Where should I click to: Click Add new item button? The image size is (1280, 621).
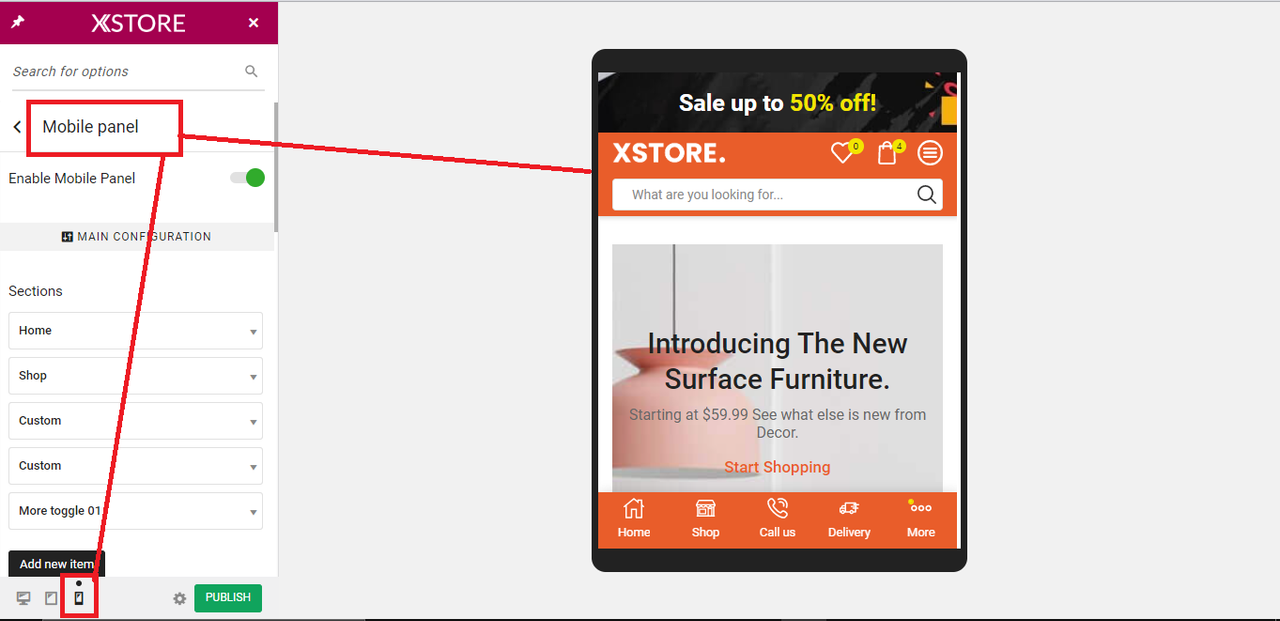[x=57, y=564]
